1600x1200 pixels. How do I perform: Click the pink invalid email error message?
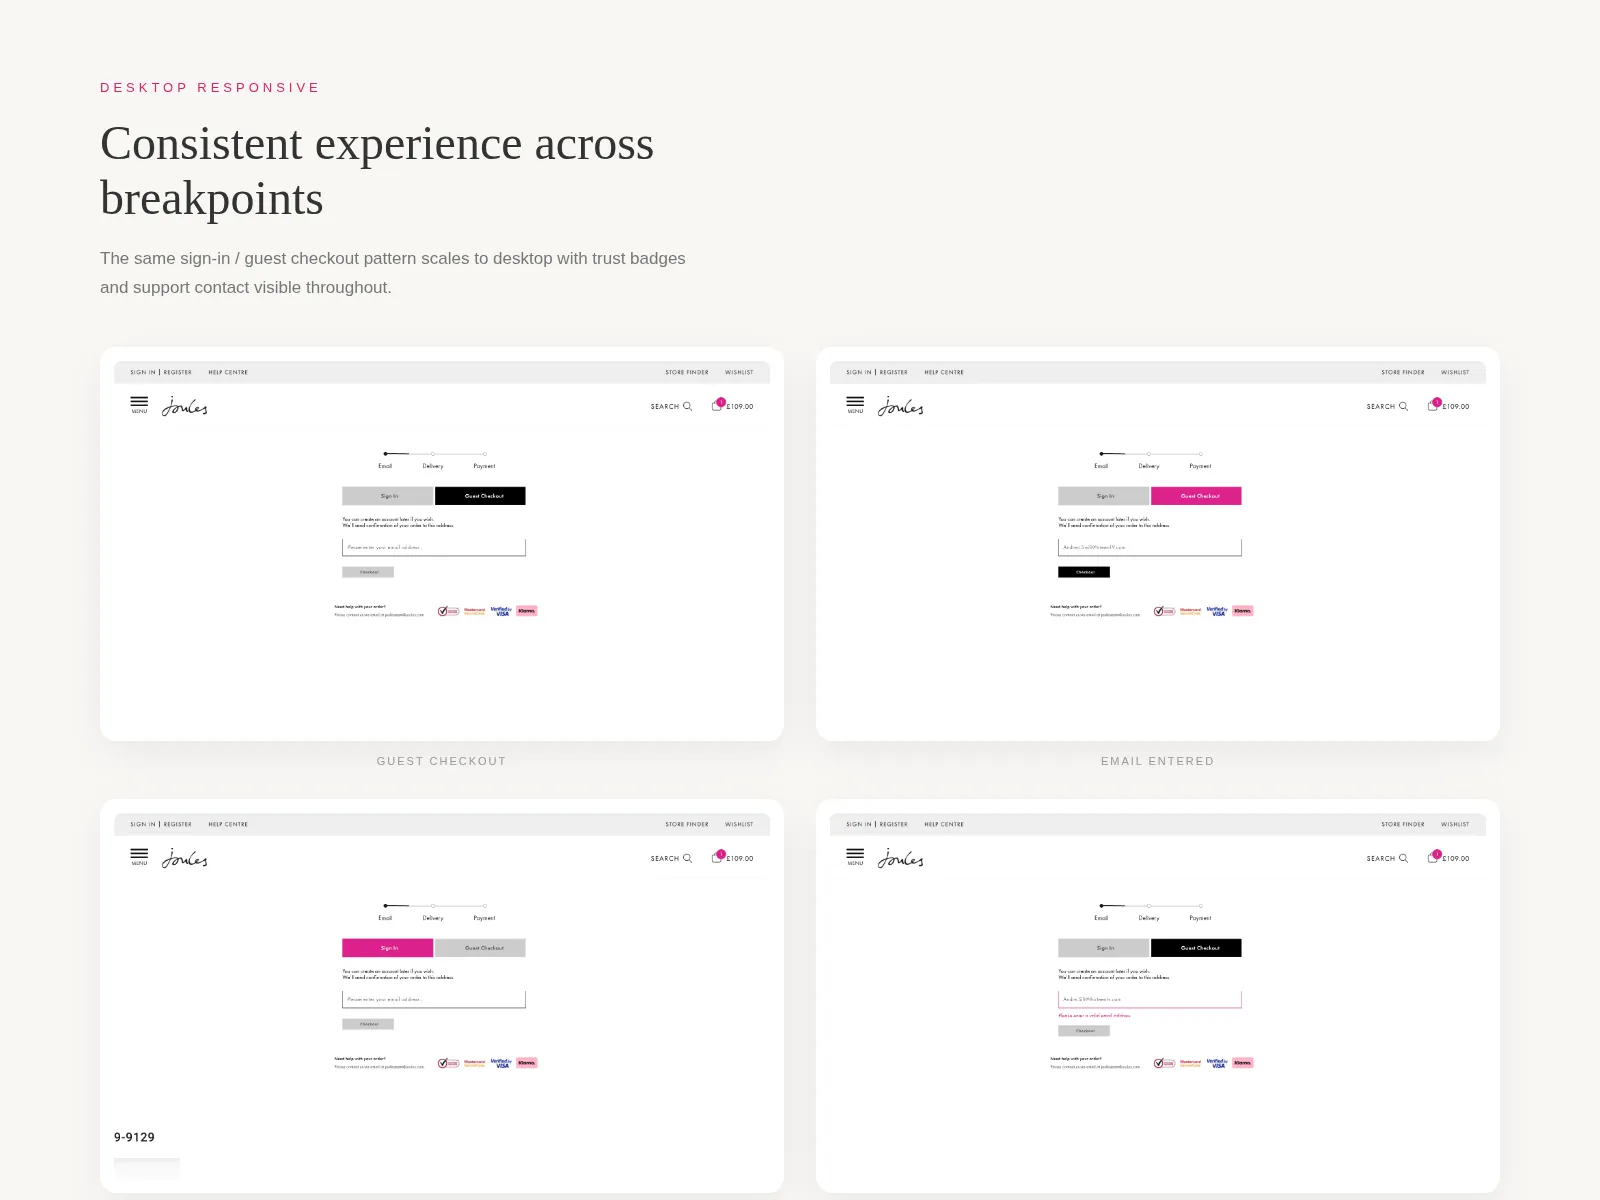1094,1015
